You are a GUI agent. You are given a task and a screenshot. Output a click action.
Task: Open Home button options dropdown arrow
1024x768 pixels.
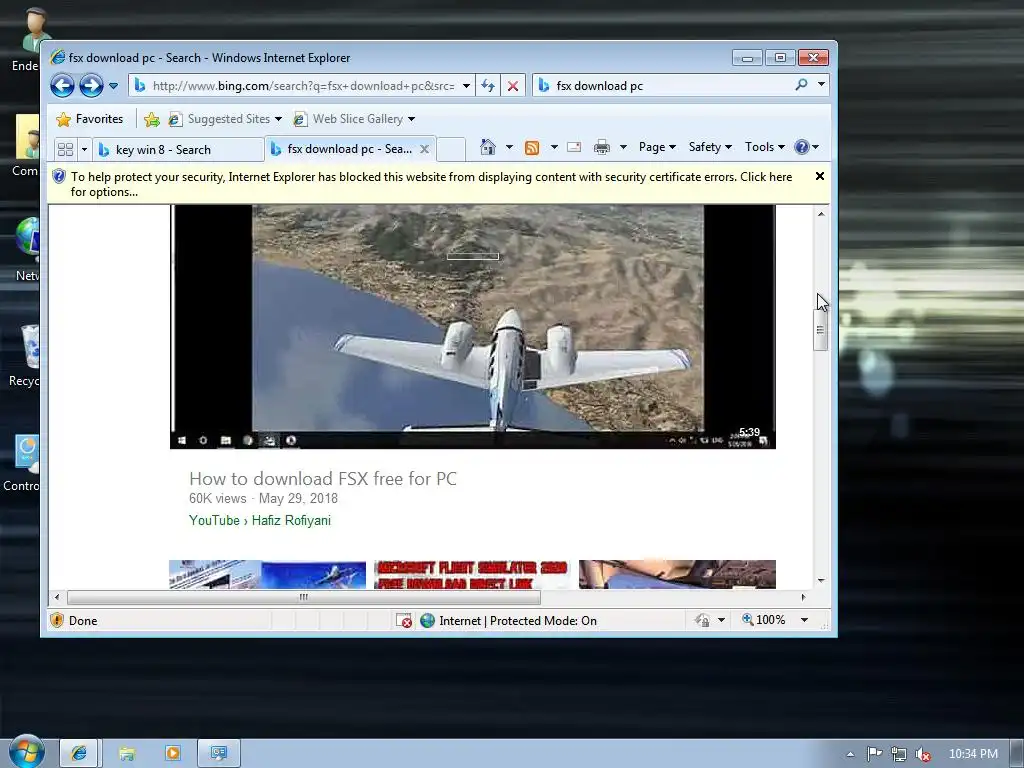pyautogui.click(x=509, y=147)
